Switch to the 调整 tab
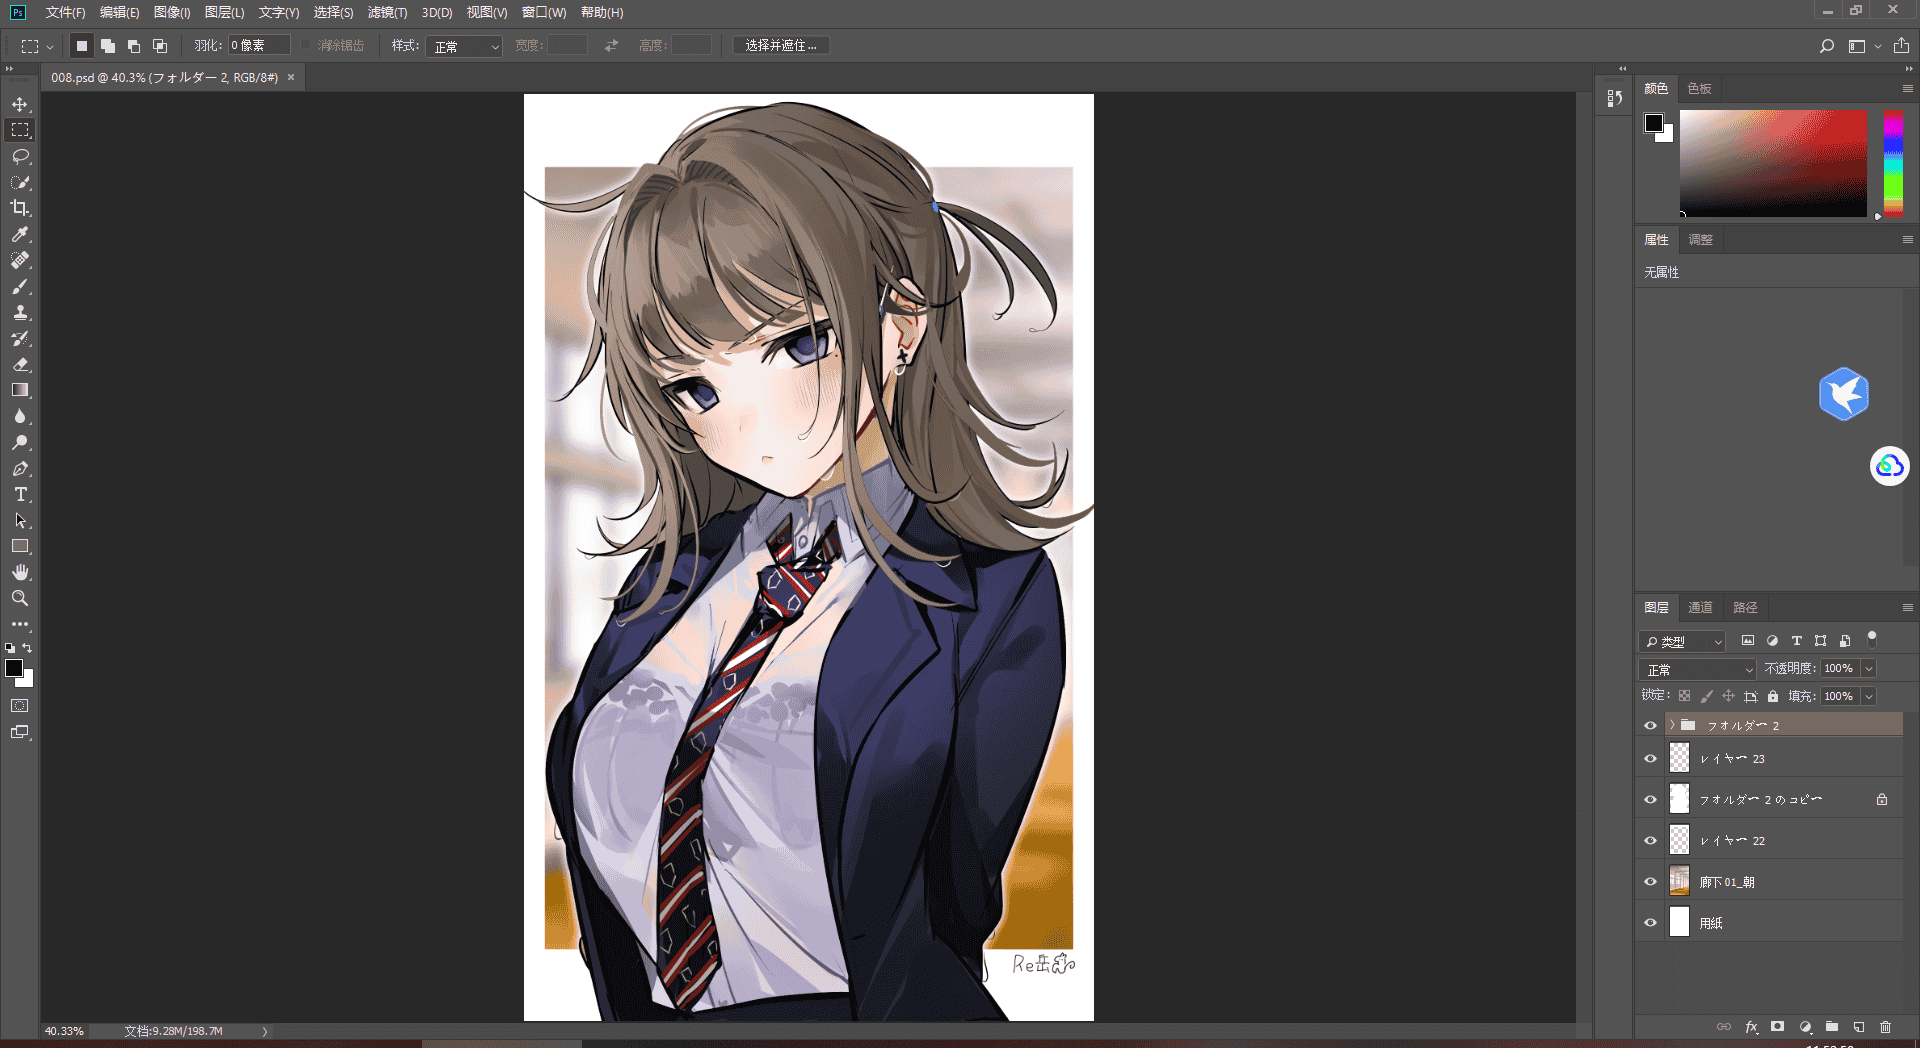This screenshot has width=1920, height=1048. point(1700,239)
